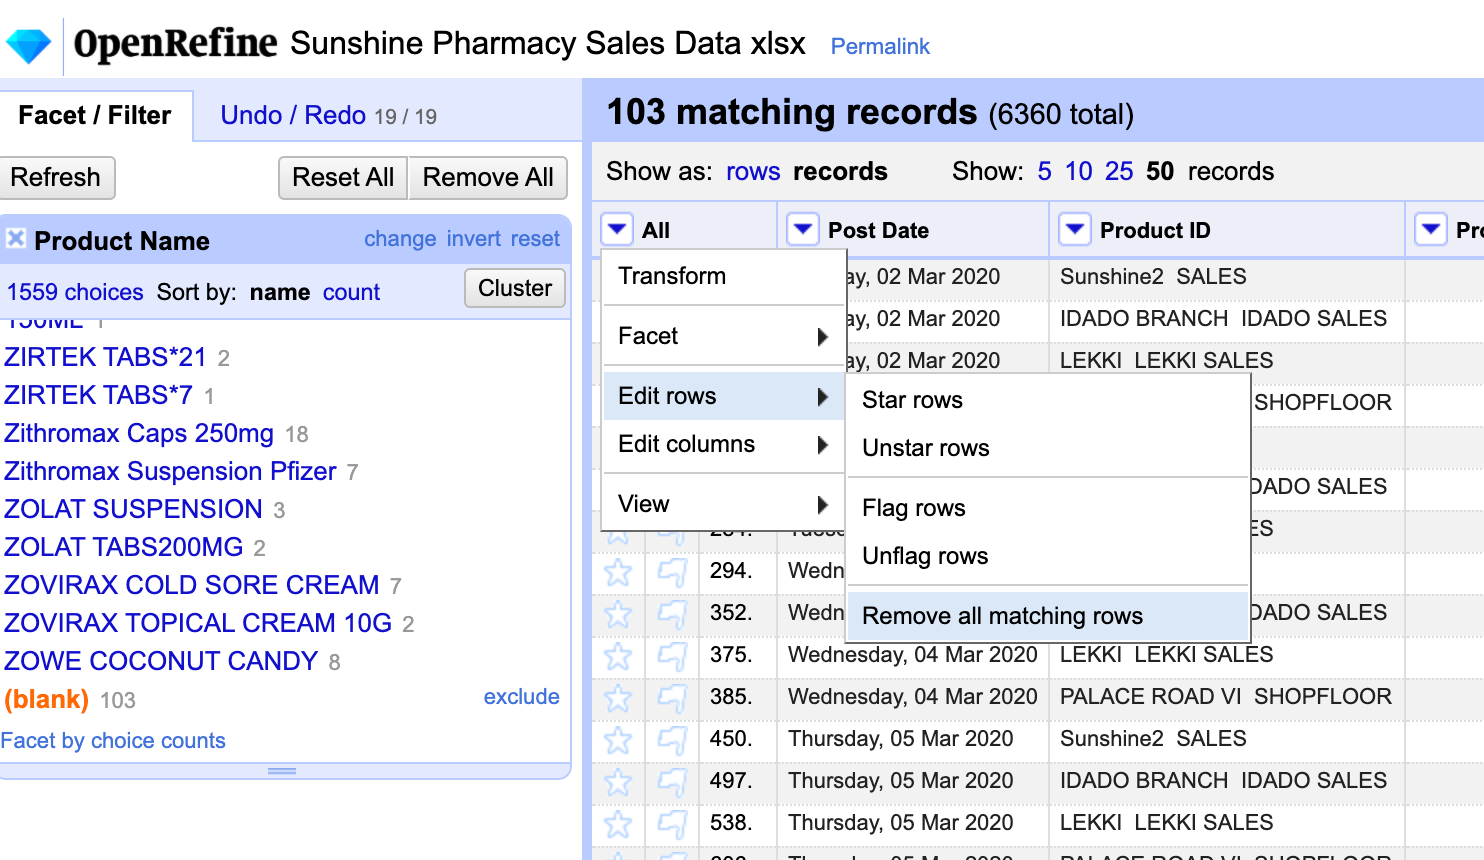
Task: Open Product ID column dropdown
Action: 1074,230
